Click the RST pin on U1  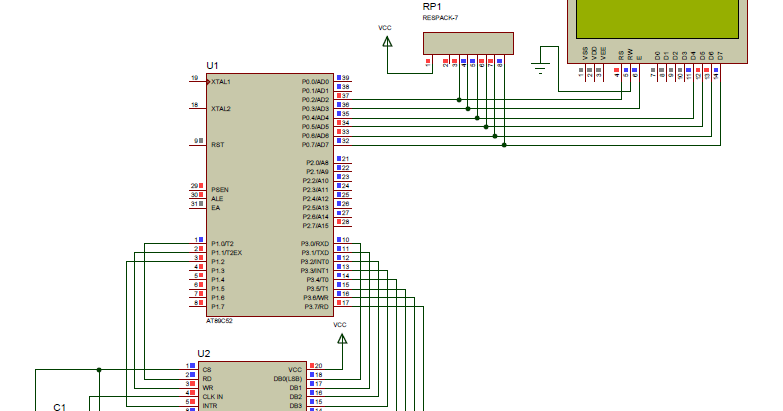(x=218, y=145)
